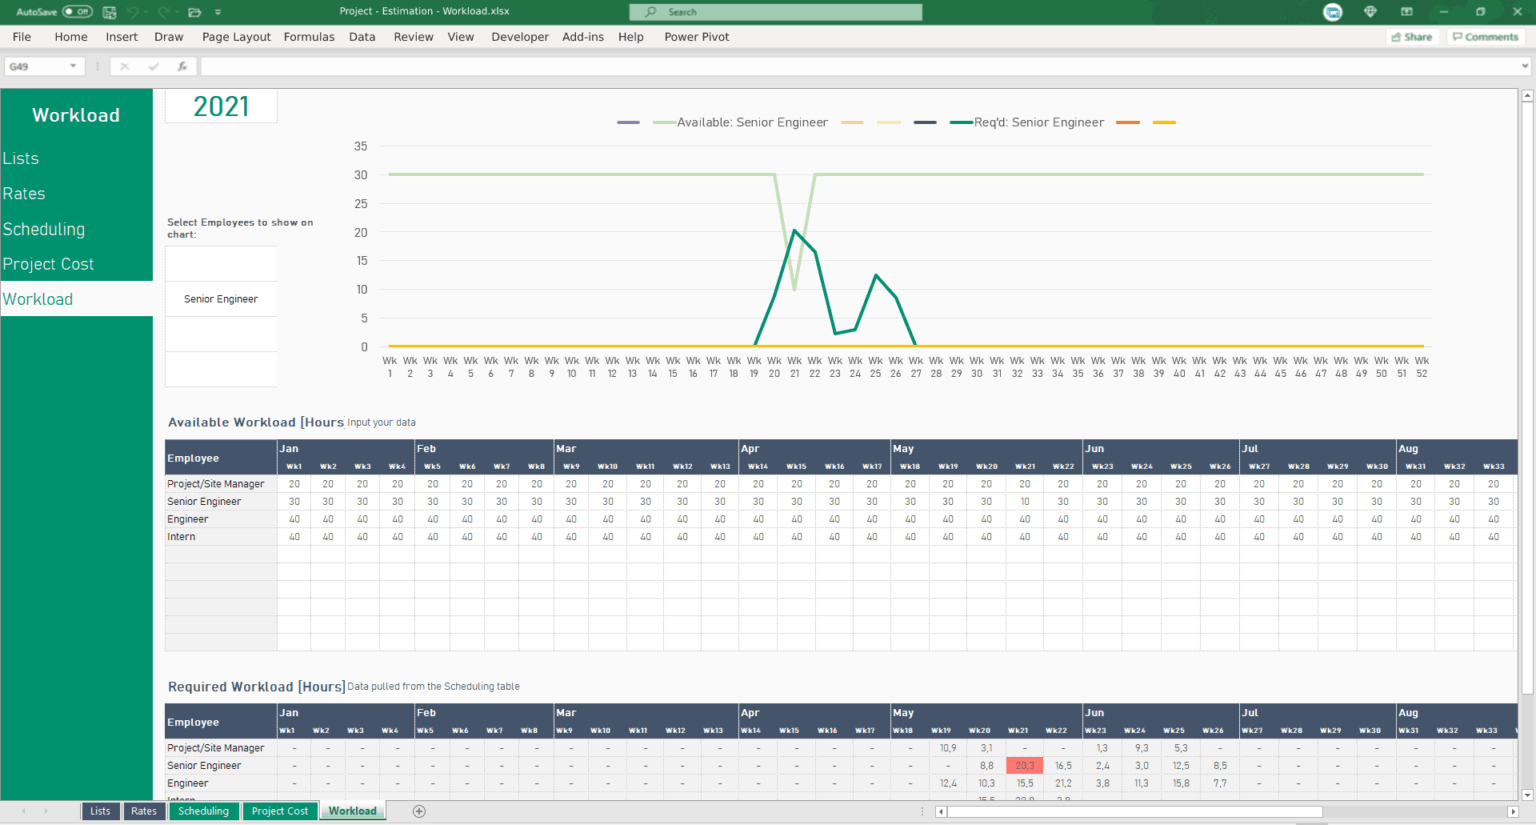Save the workbook using the Quick Access Toolbar icon

coord(108,12)
